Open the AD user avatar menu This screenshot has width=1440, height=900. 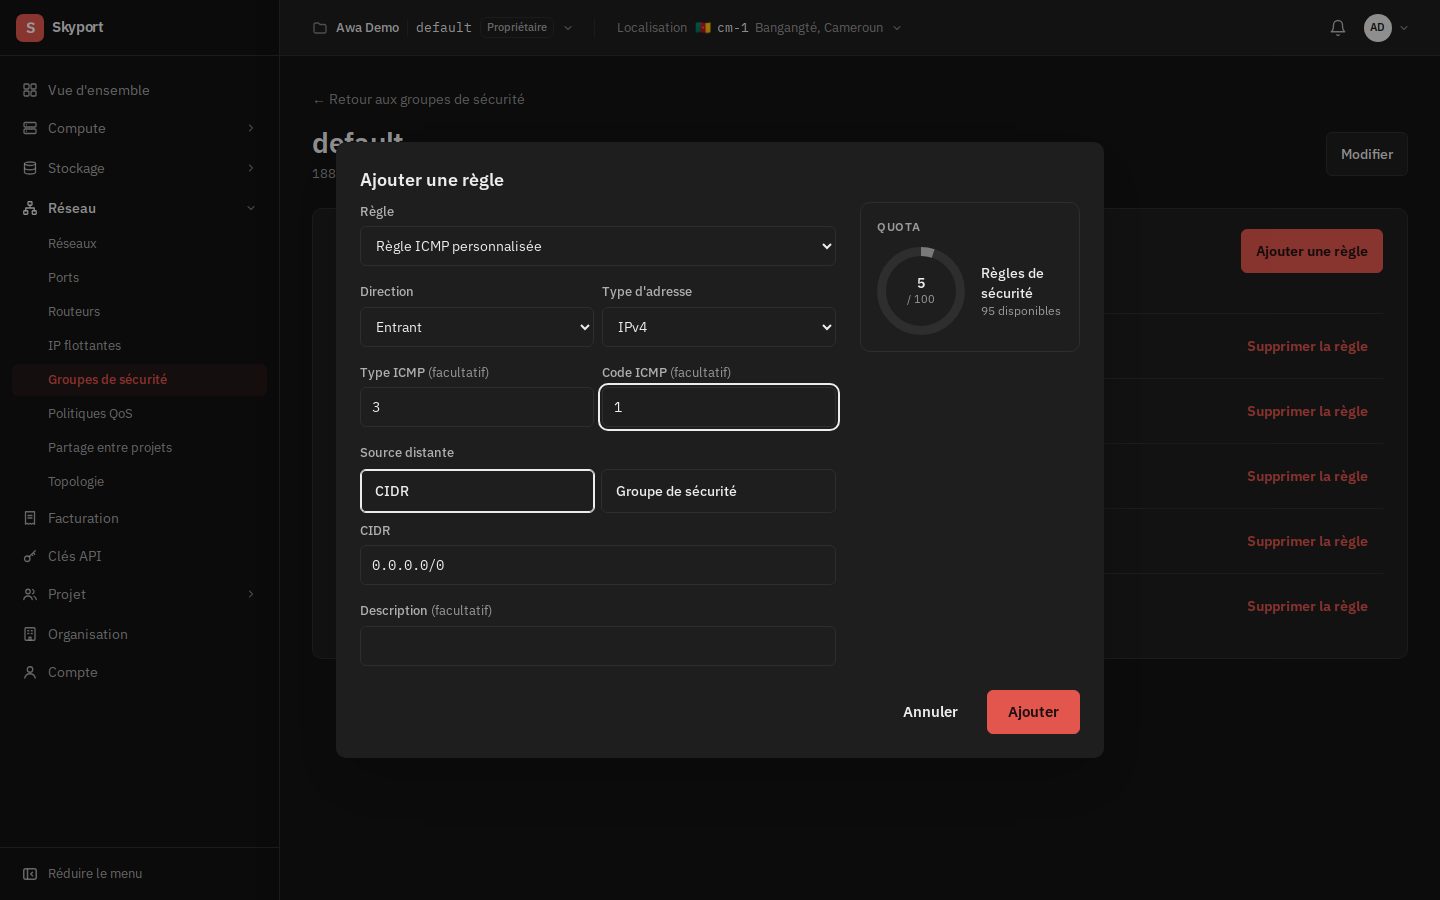pos(1378,28)
